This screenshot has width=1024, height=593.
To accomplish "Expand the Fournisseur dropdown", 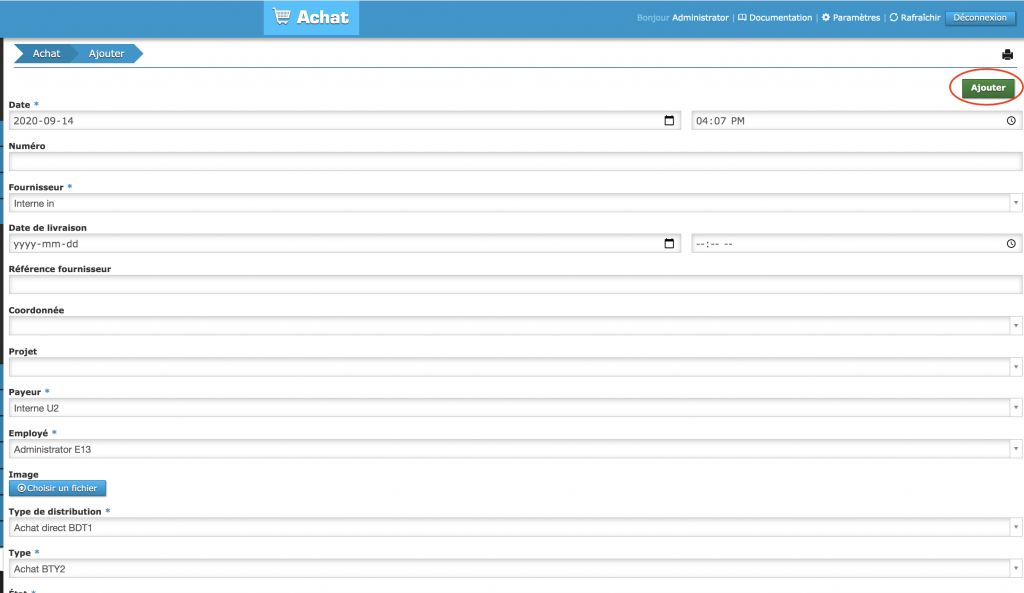I will 1016,203.
